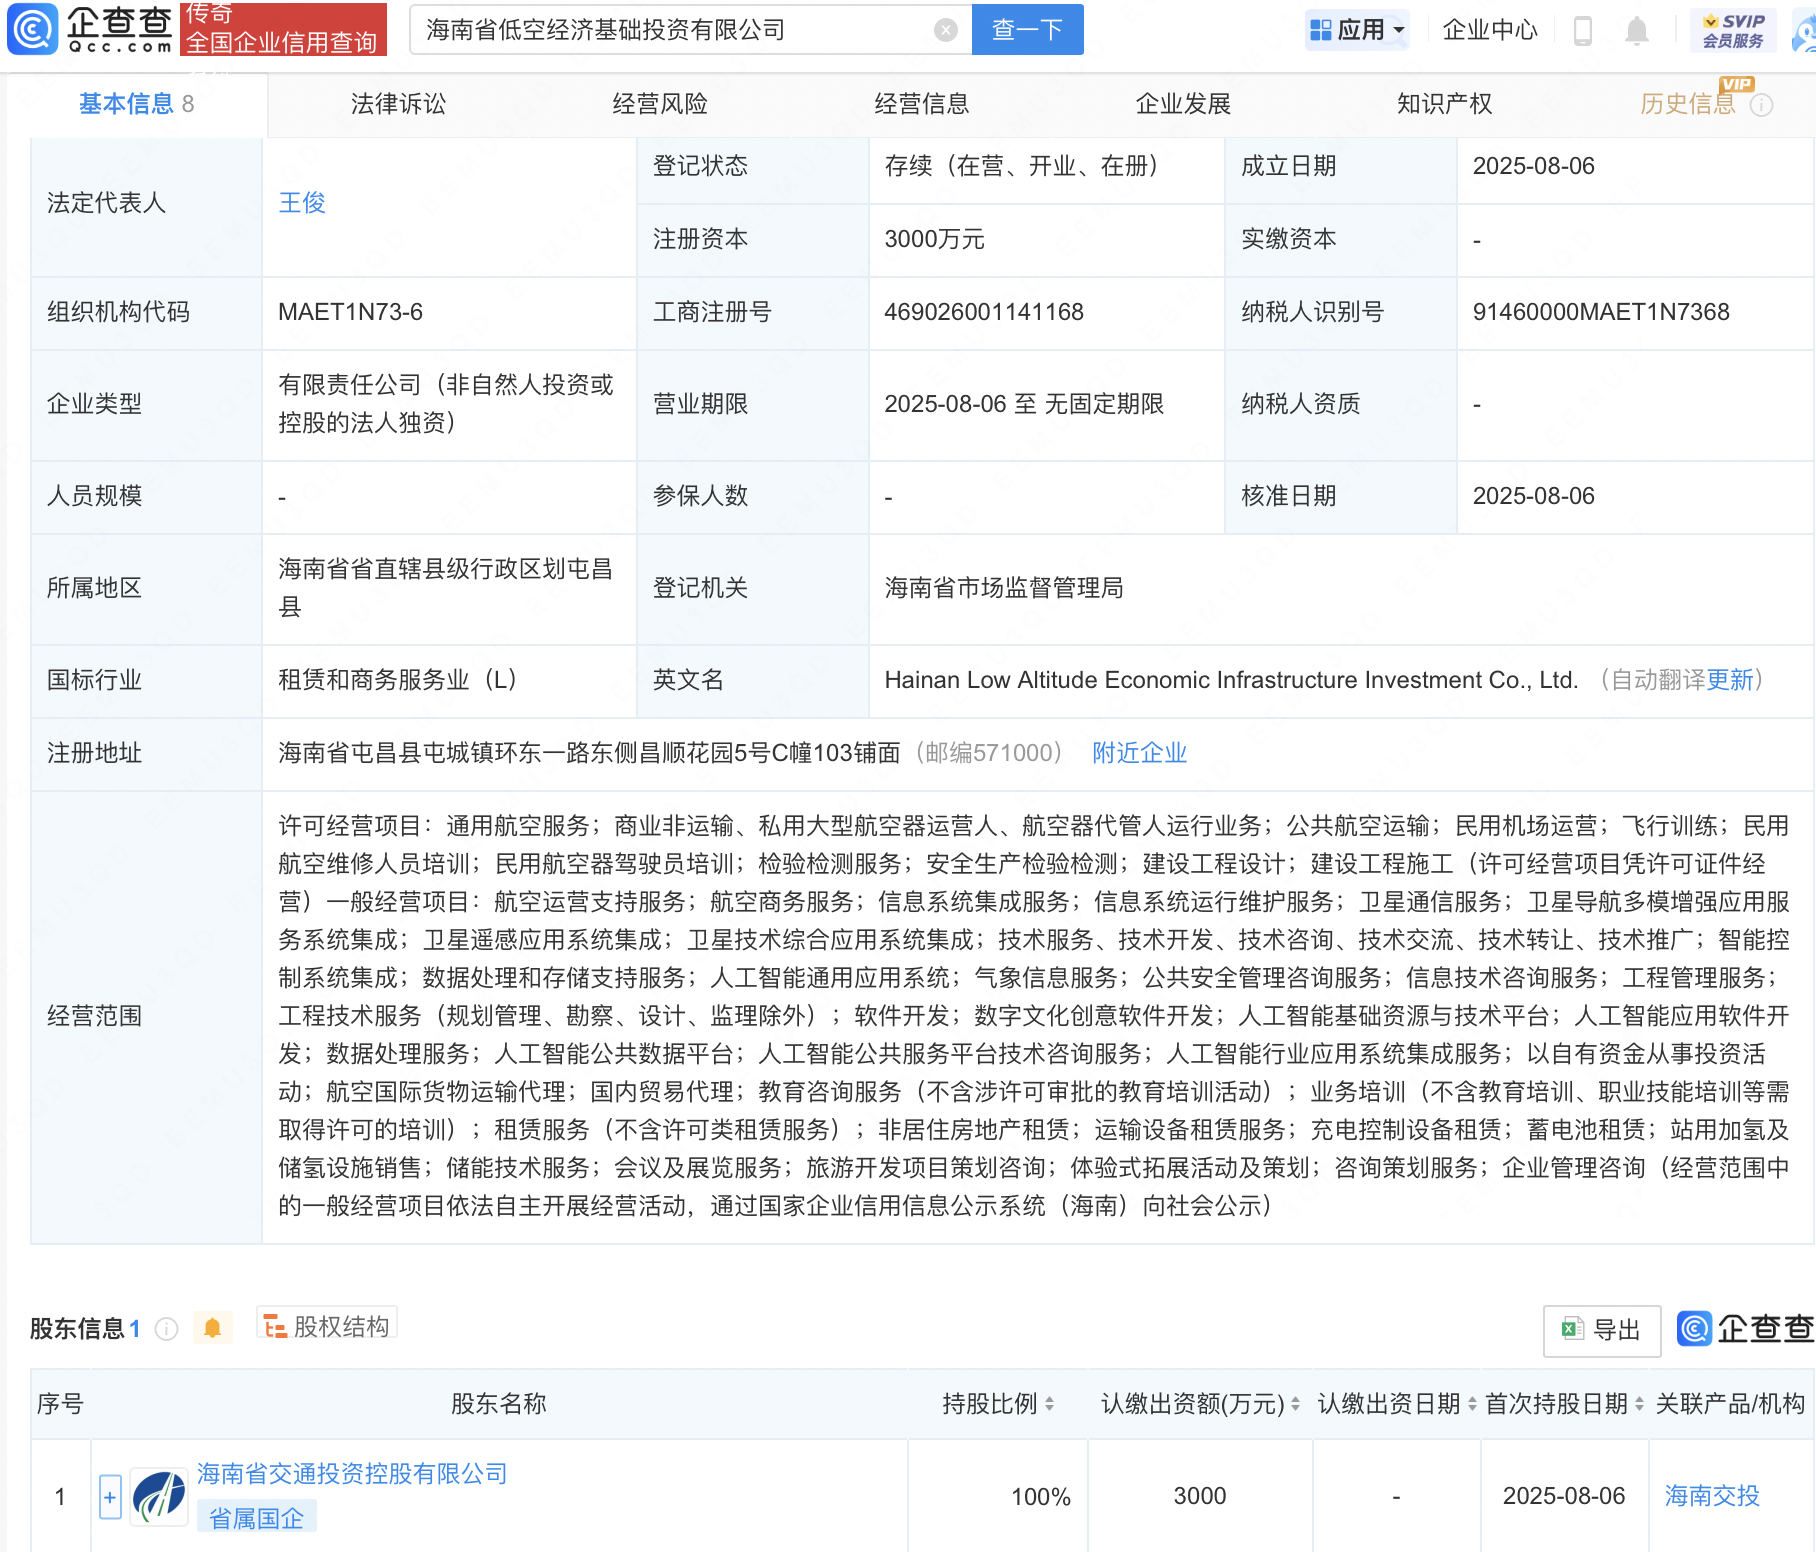Select registration number 469026001141168

[x=984, y=312]
